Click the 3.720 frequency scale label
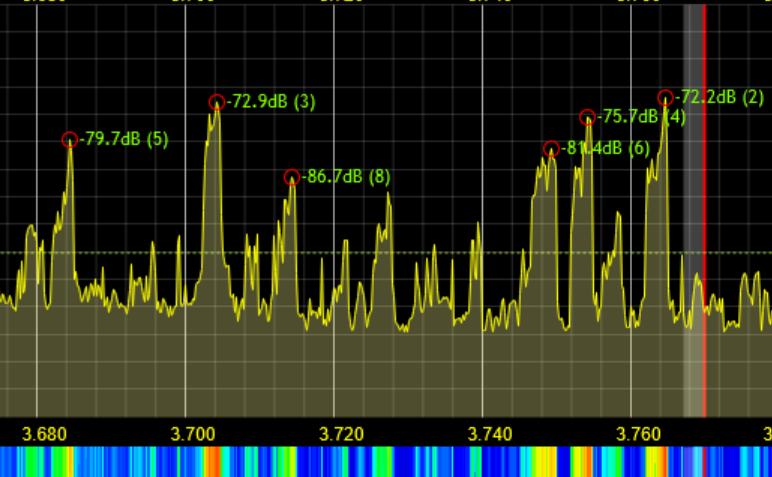 (341, 434)
